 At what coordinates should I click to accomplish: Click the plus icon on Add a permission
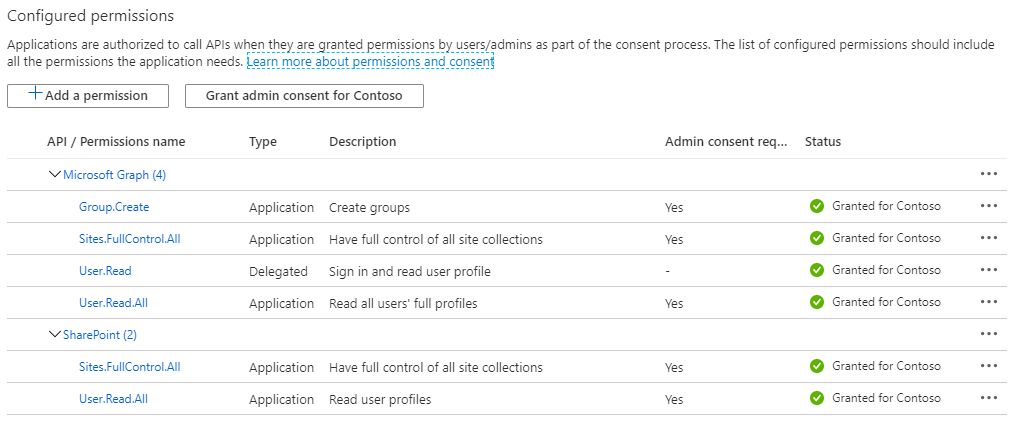click(35, 94)
